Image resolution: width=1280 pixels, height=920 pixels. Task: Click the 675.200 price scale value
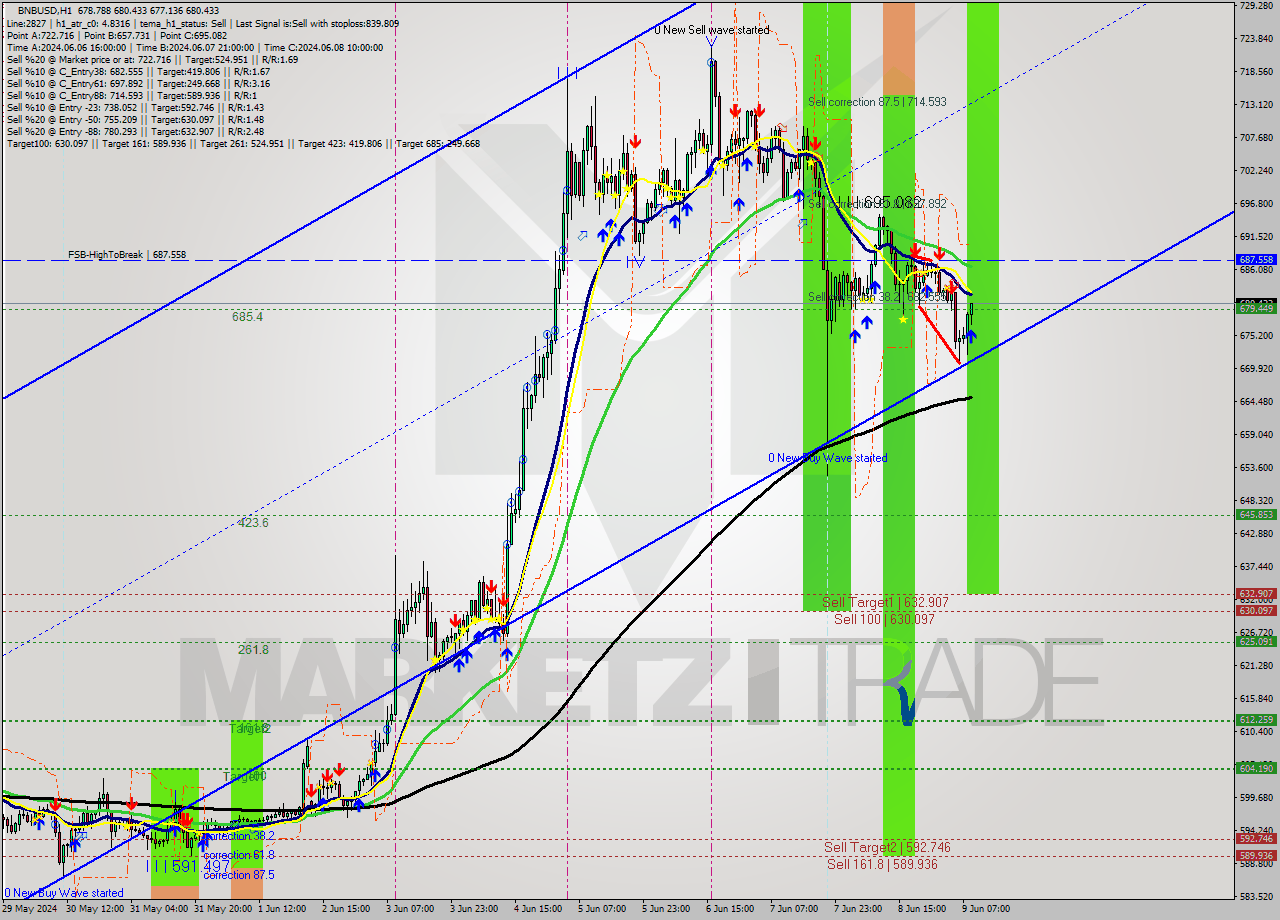[1256, 335]
